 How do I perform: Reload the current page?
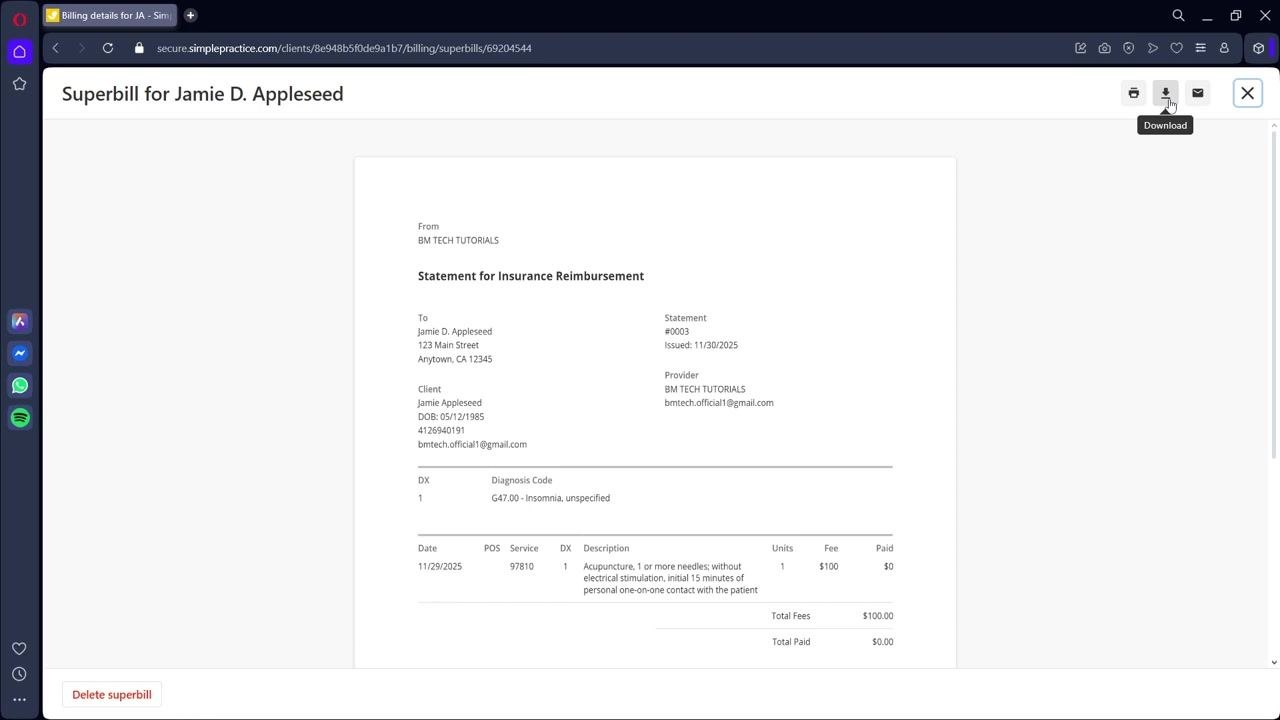(x=108, y=48)
